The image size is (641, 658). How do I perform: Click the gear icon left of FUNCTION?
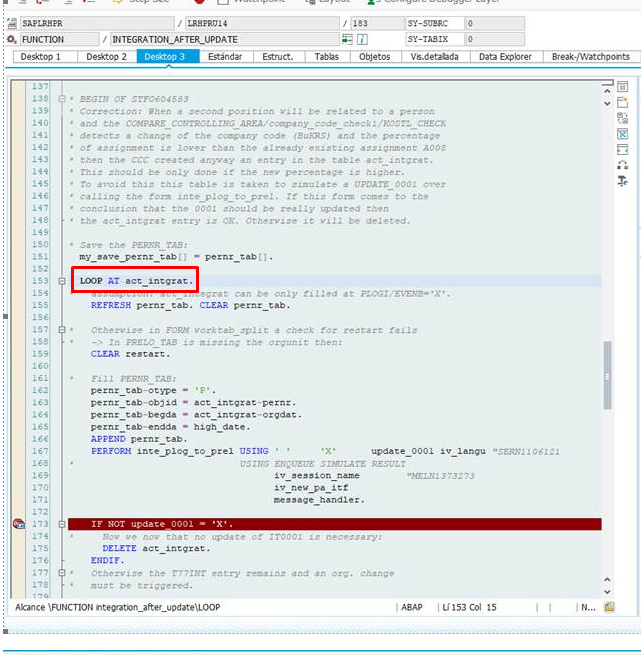click(x=12, y=39)
